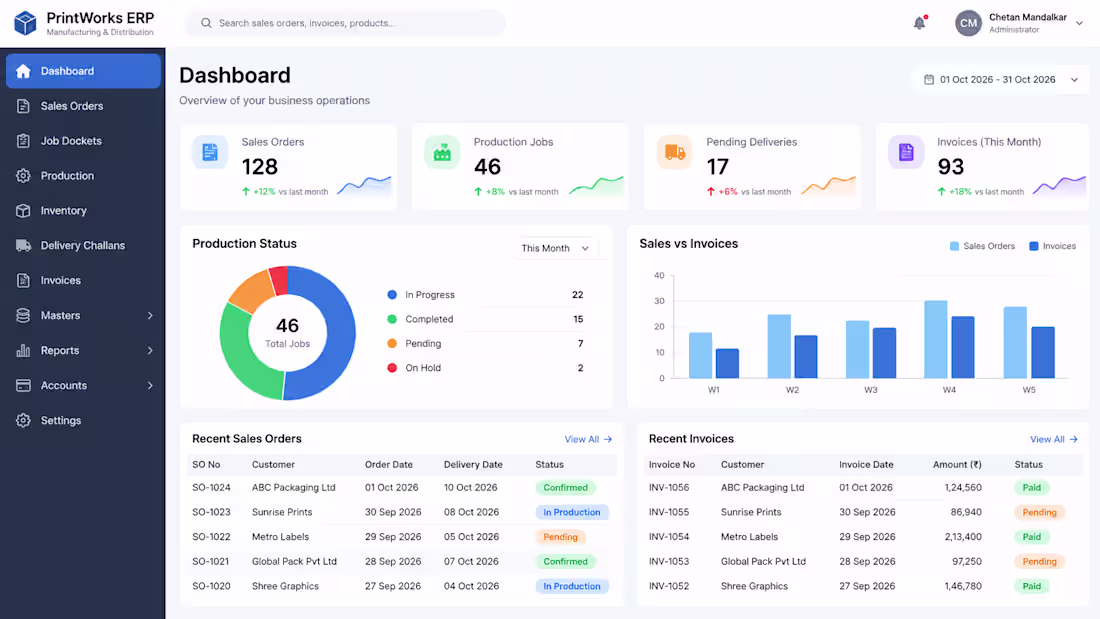
Task: Click the Sales Orders card sparkline
Action: [364, 185]
